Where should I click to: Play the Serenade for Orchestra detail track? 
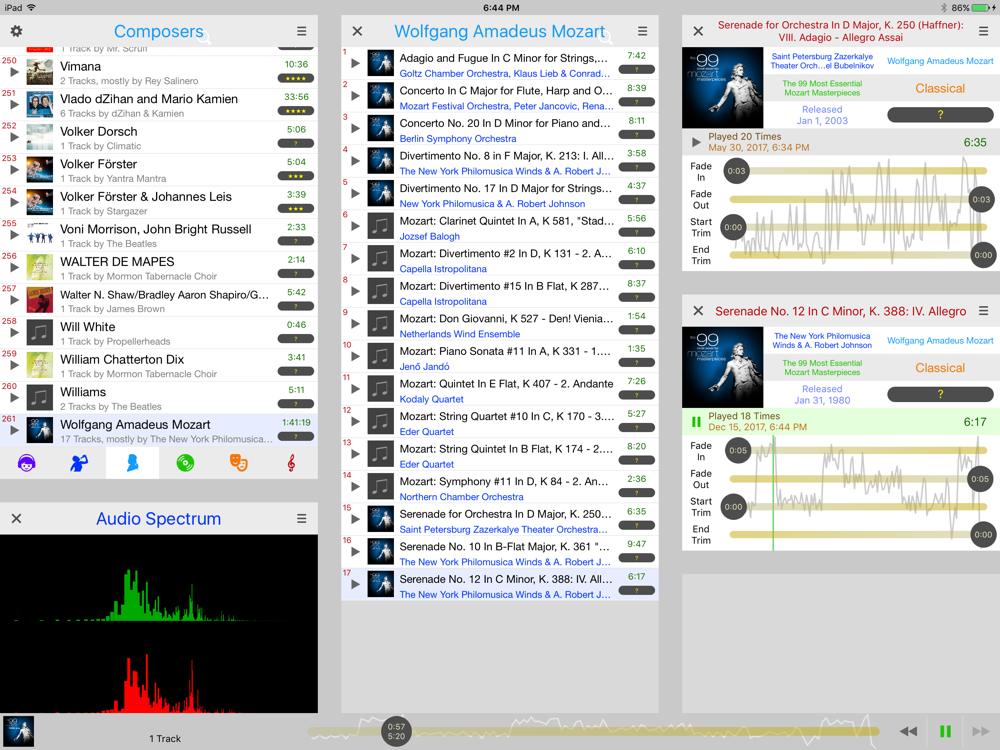696,142
